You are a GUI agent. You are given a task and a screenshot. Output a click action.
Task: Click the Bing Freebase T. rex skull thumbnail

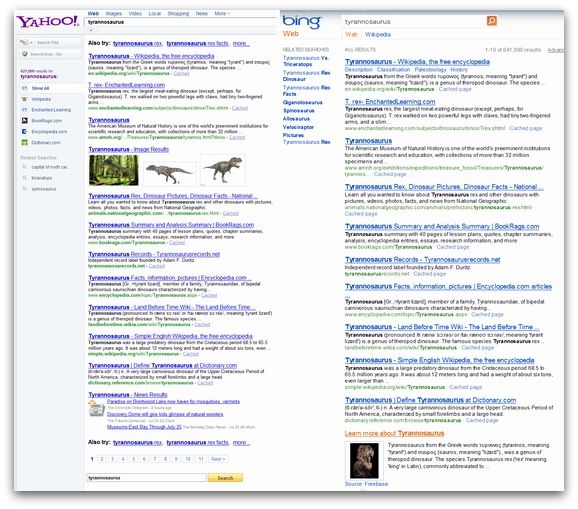coord(364,461)
